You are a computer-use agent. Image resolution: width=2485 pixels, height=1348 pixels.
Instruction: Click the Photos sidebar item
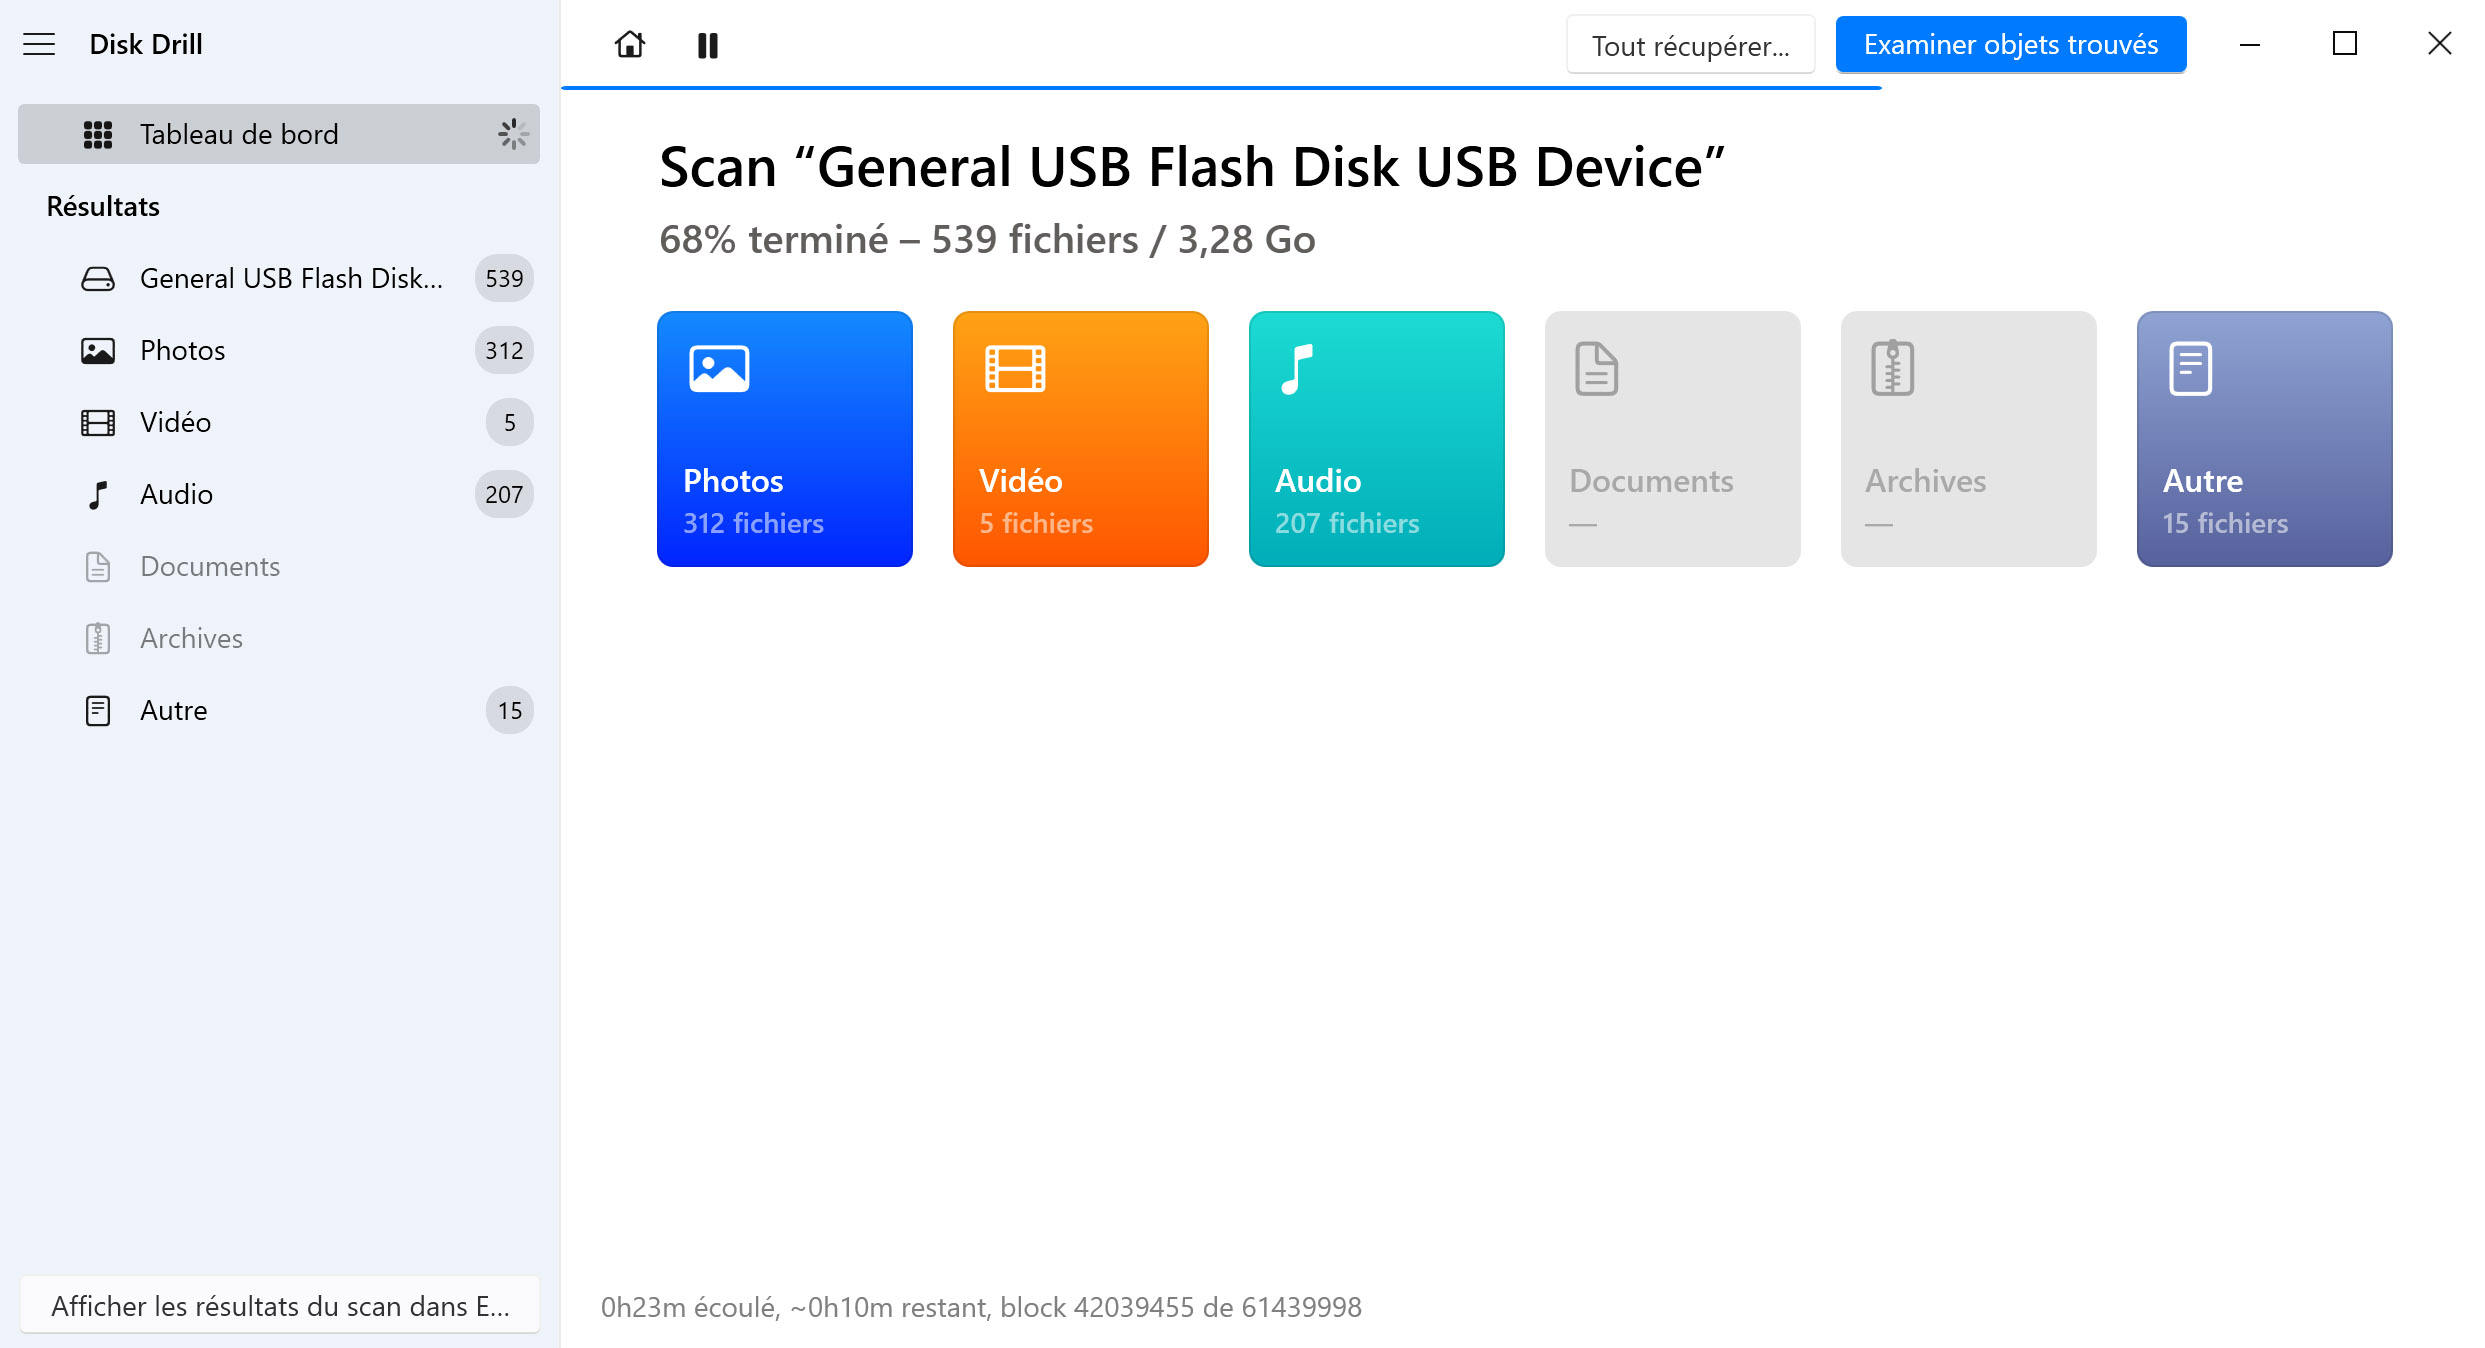[x=181, y=350]
